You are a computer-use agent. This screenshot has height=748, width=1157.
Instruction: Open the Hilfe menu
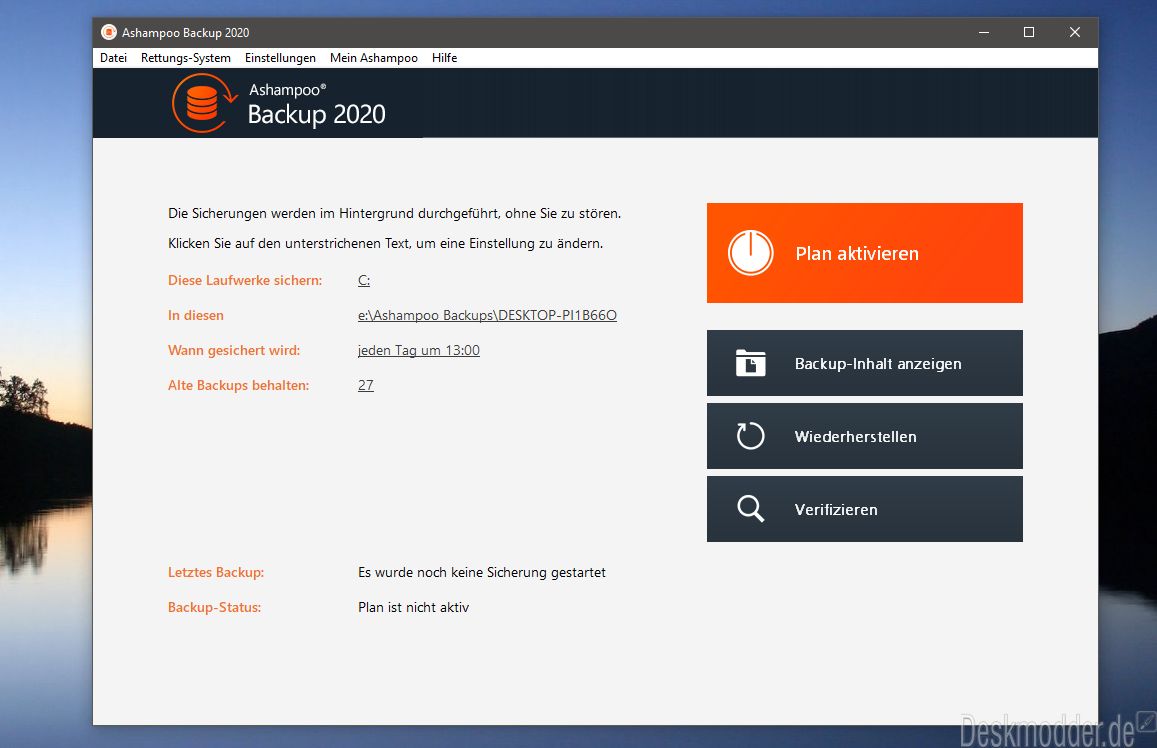[444, 58]
